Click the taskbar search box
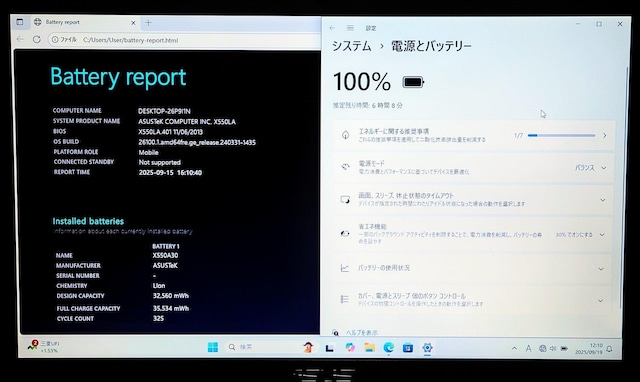The width and height of the screenshot is (640, 382). point(261,347)
